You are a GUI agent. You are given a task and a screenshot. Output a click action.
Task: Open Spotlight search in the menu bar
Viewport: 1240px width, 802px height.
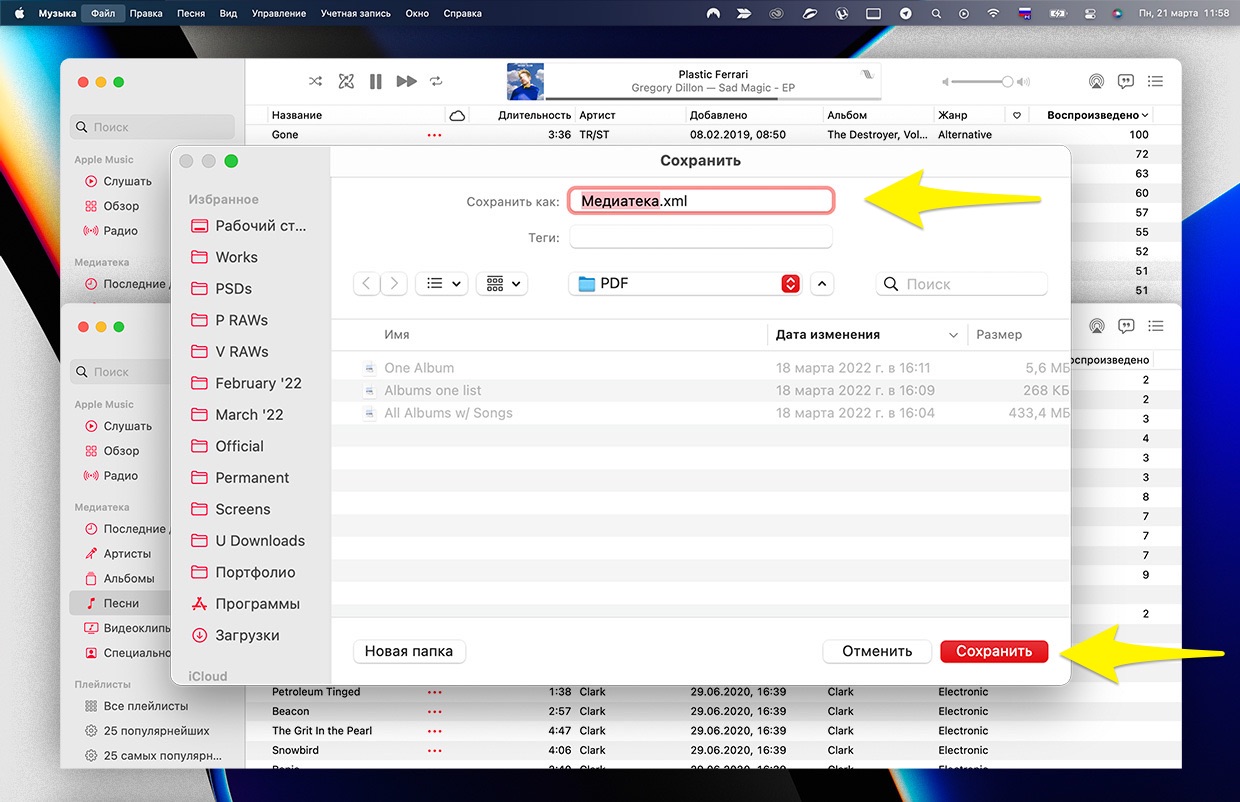(936, 13)
